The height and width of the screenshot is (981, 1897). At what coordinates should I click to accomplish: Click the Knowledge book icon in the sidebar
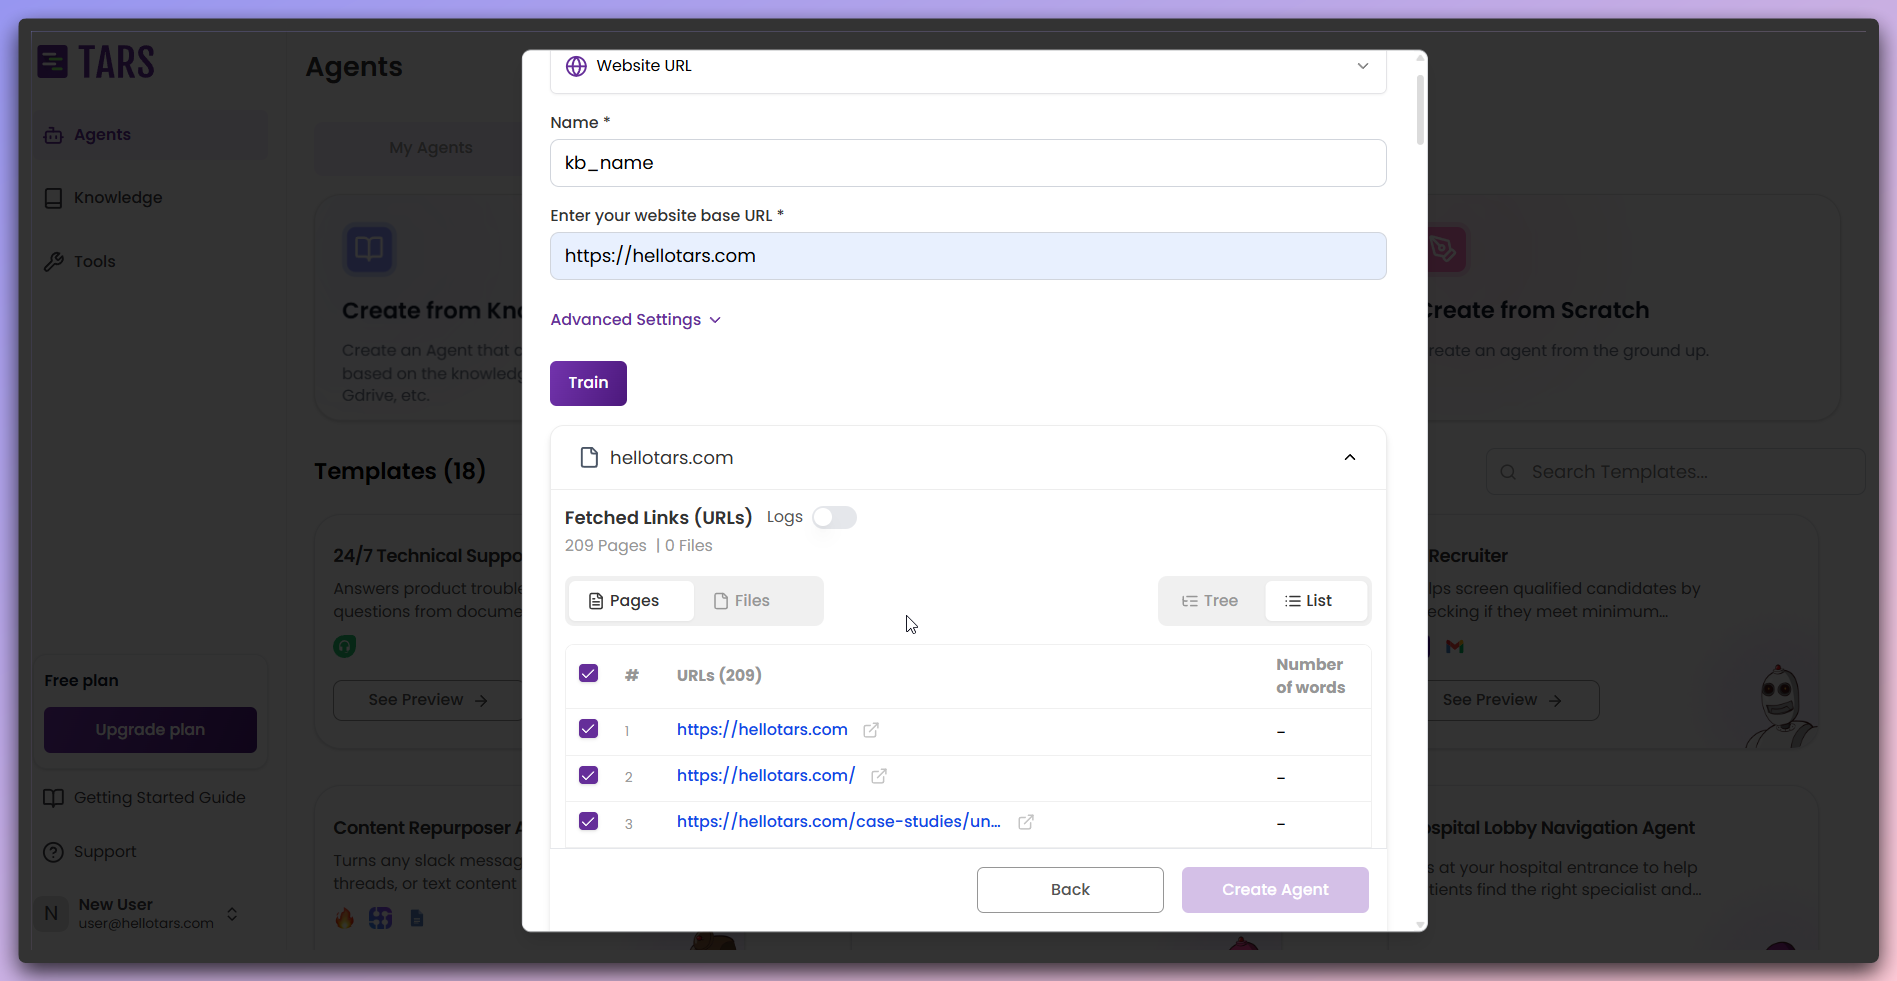[x=53, y=198]
